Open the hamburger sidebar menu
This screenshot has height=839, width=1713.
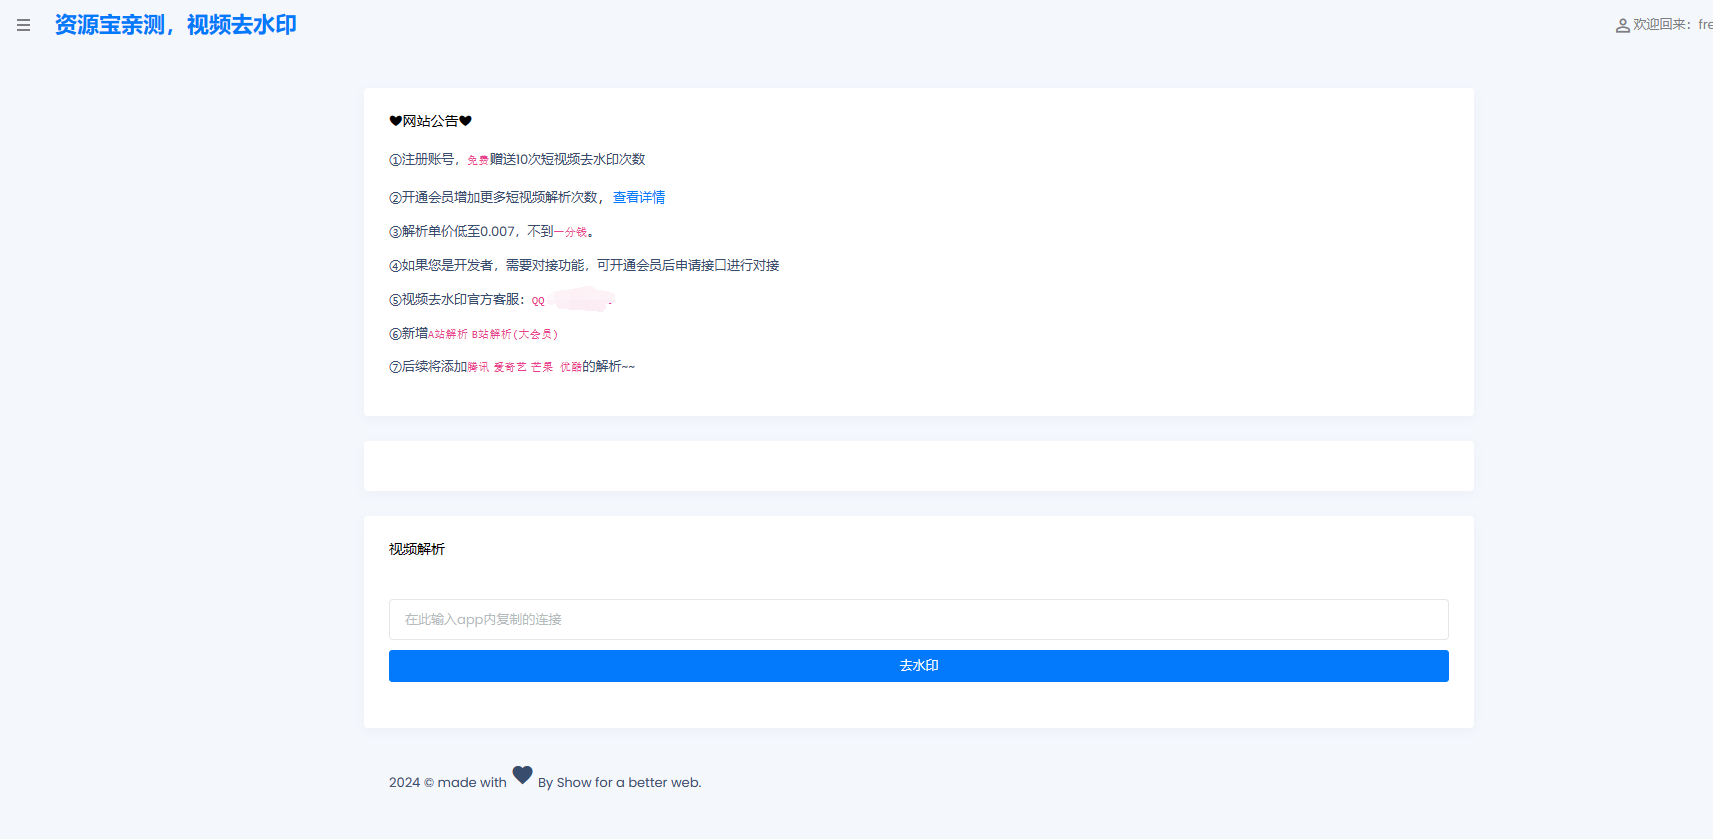pyautogui.click(x=23, y=25)
